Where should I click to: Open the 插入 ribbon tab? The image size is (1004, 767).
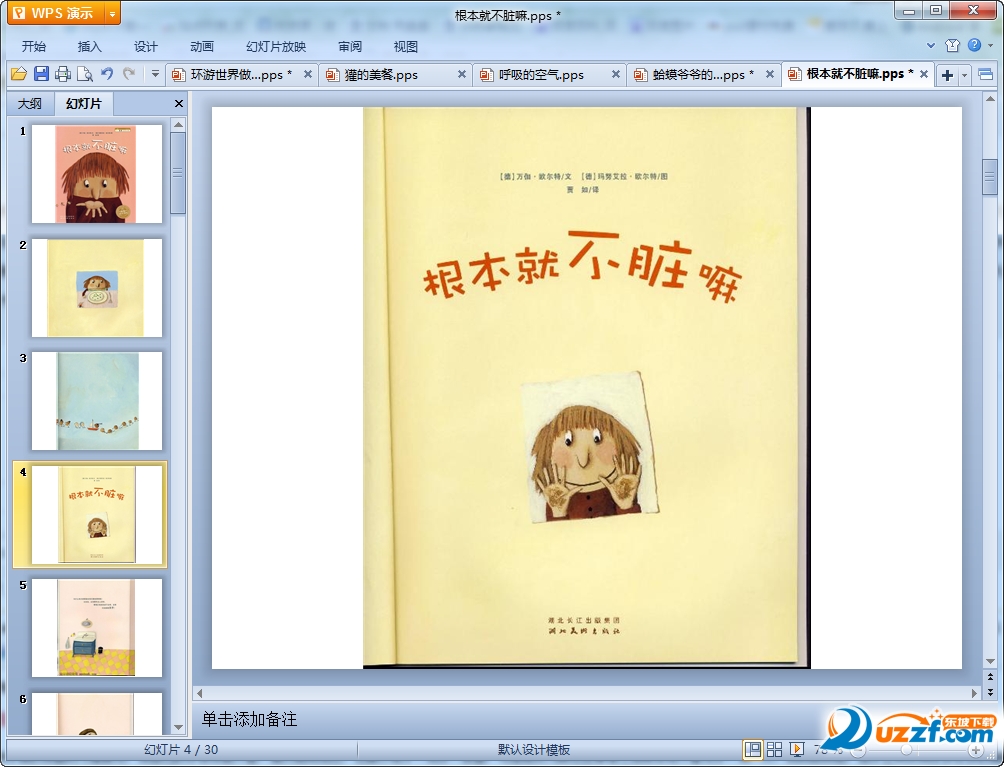click(x=89, y=46)
